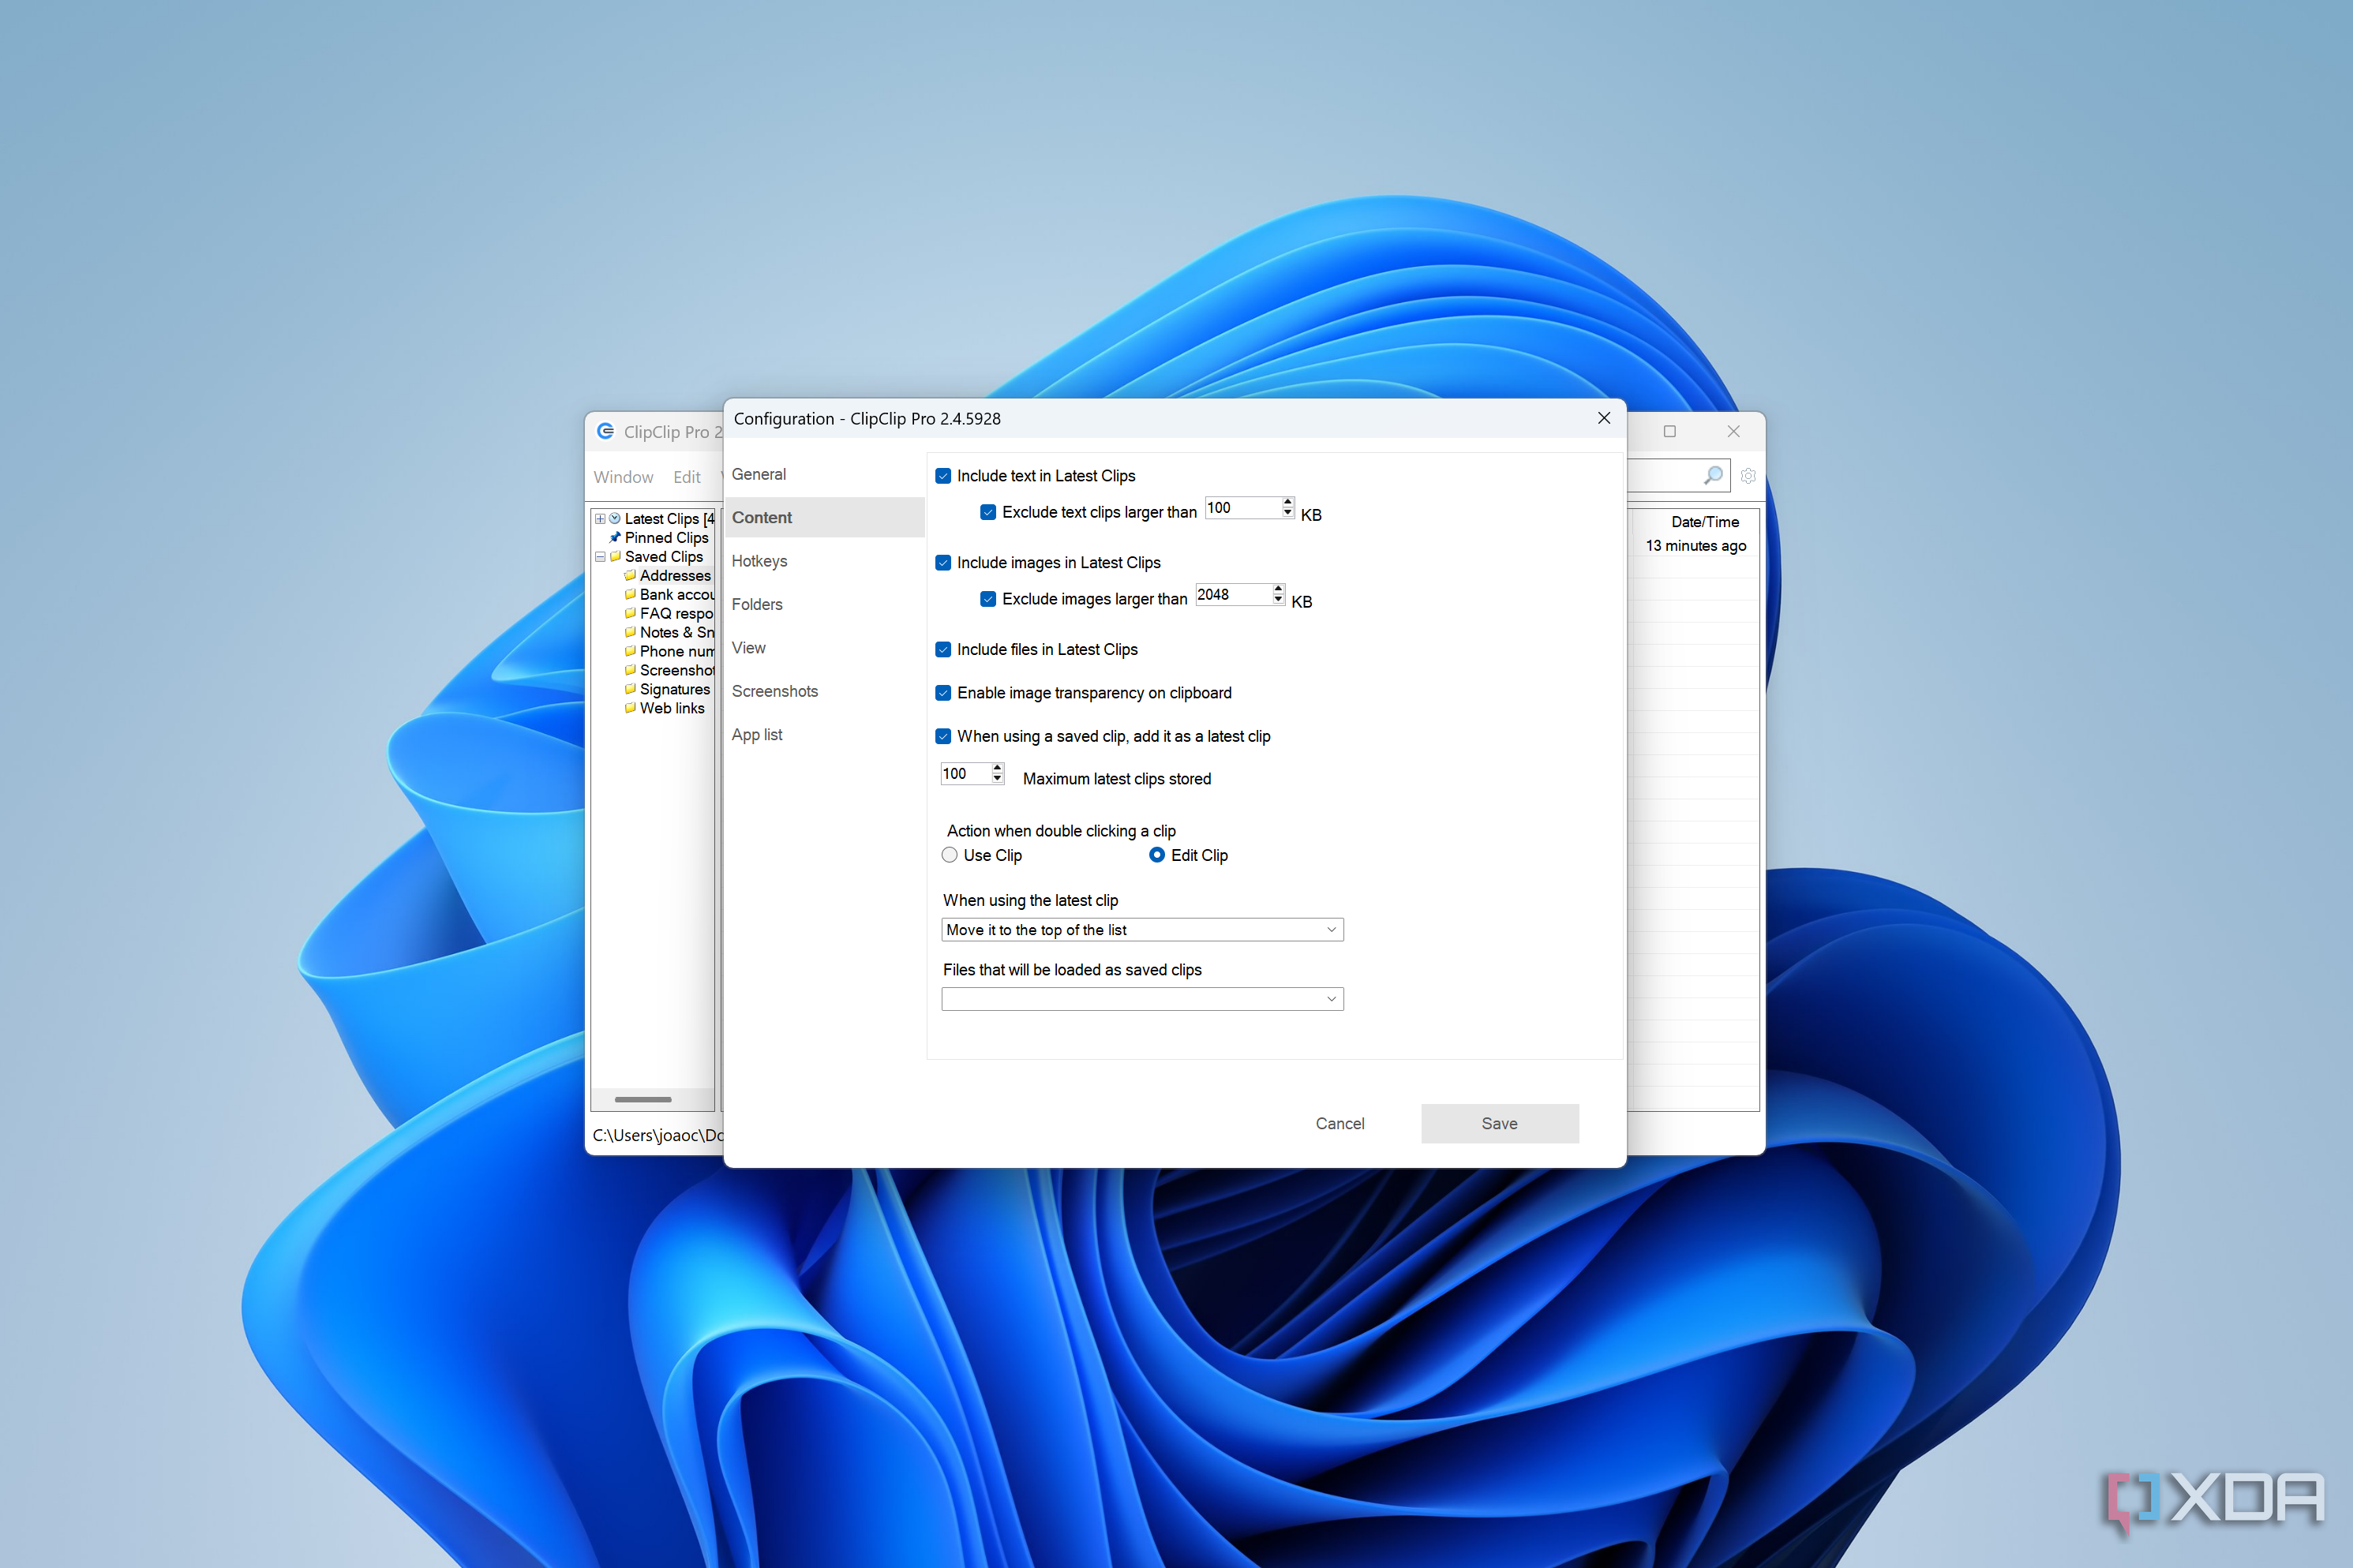2353x1568 pixels.
Task: Open the settings gear icon in ClipClip window
Action: (1748, 476)
